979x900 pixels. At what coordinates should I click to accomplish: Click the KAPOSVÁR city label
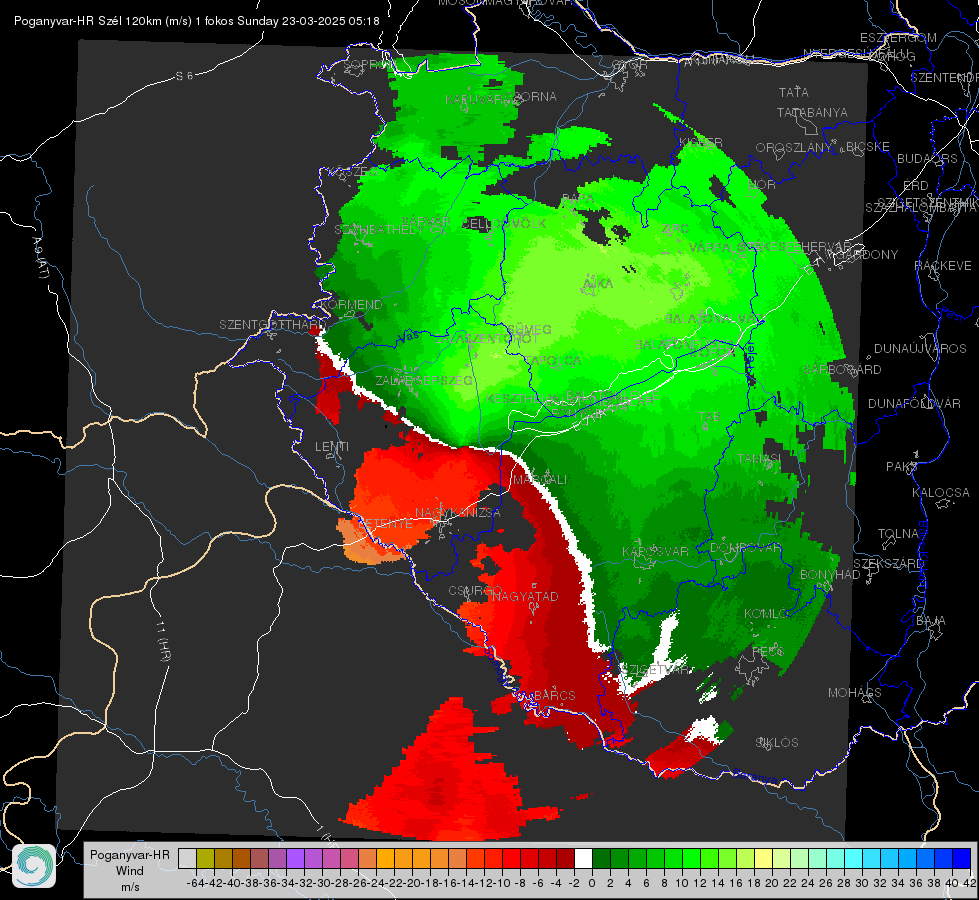click(655, 551)
